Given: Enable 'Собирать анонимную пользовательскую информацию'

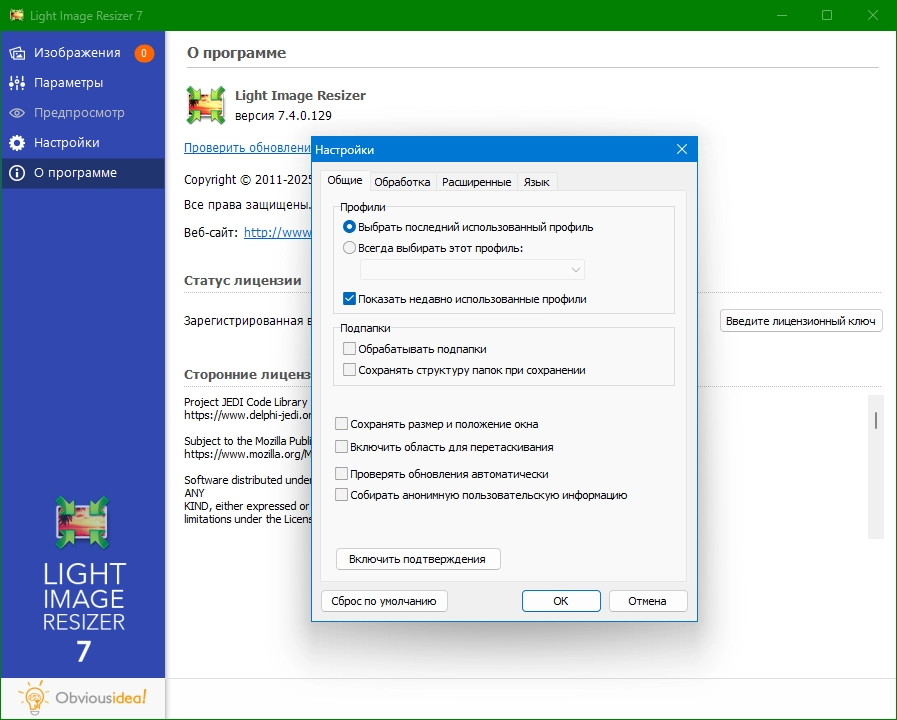Looking at the screenshot, I should [341, 495].
